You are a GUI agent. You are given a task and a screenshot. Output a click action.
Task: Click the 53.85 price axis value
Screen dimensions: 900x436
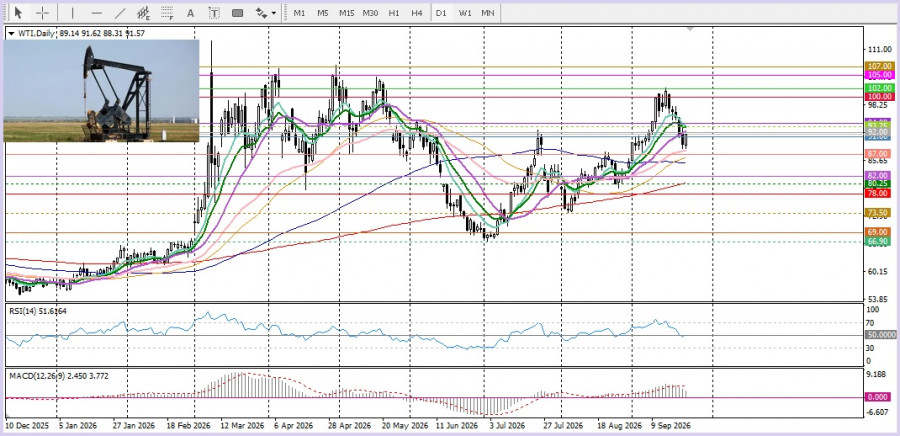point(879,299)
